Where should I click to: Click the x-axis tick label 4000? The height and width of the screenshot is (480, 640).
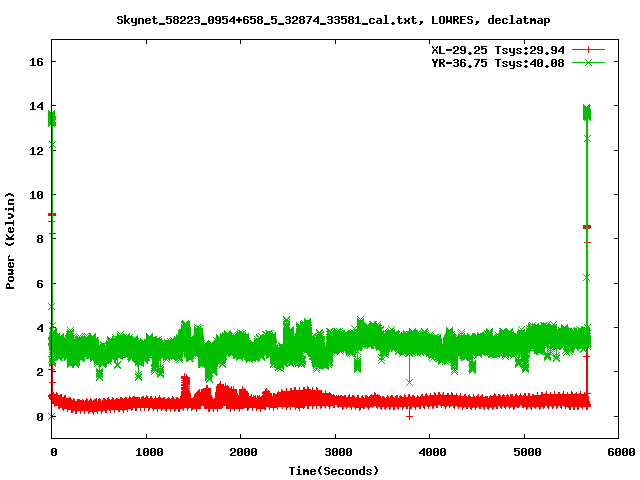coord(432,452)
